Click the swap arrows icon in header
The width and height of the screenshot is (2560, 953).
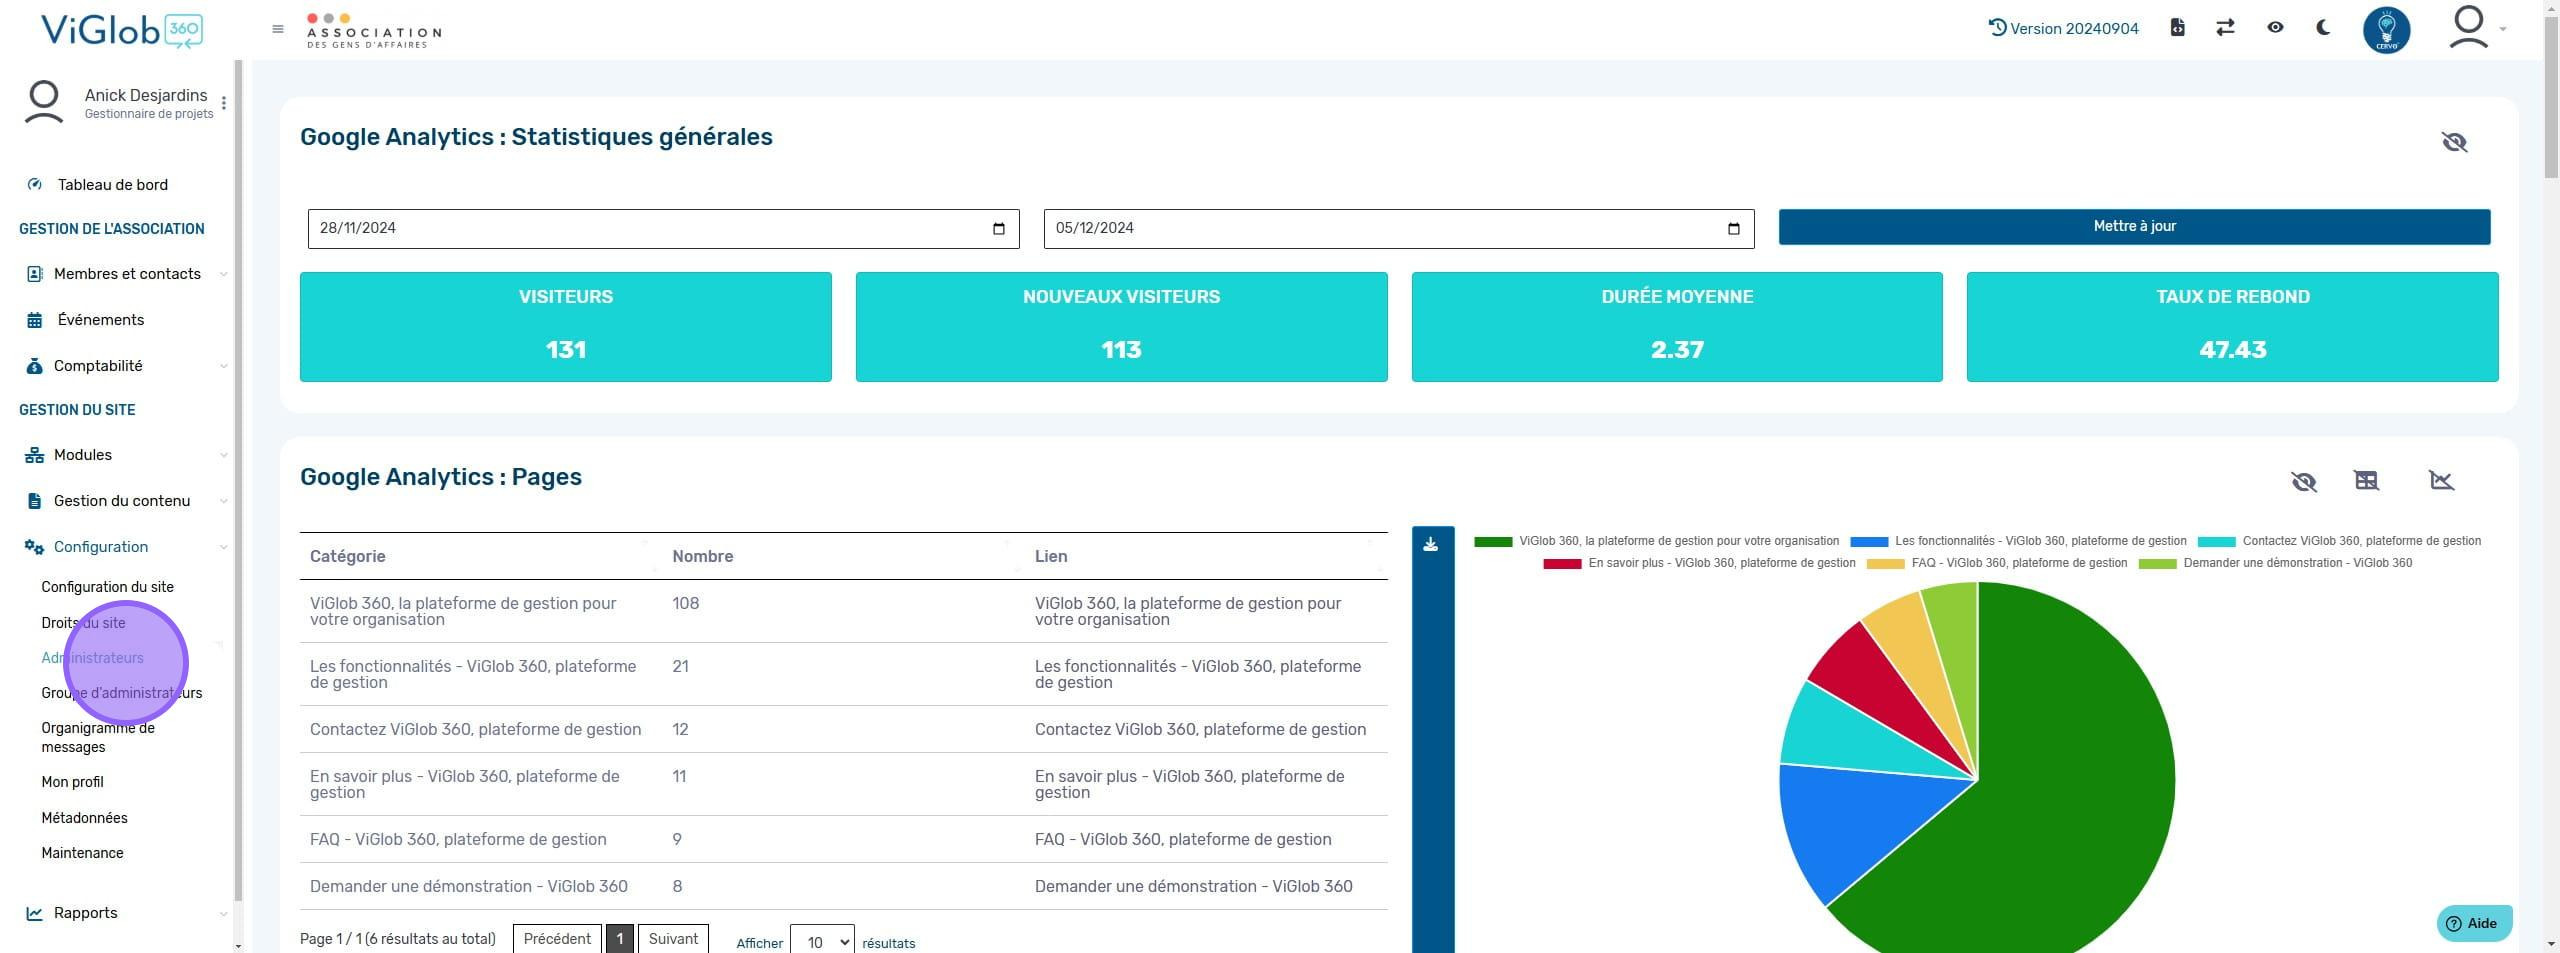click(2225, 28)
